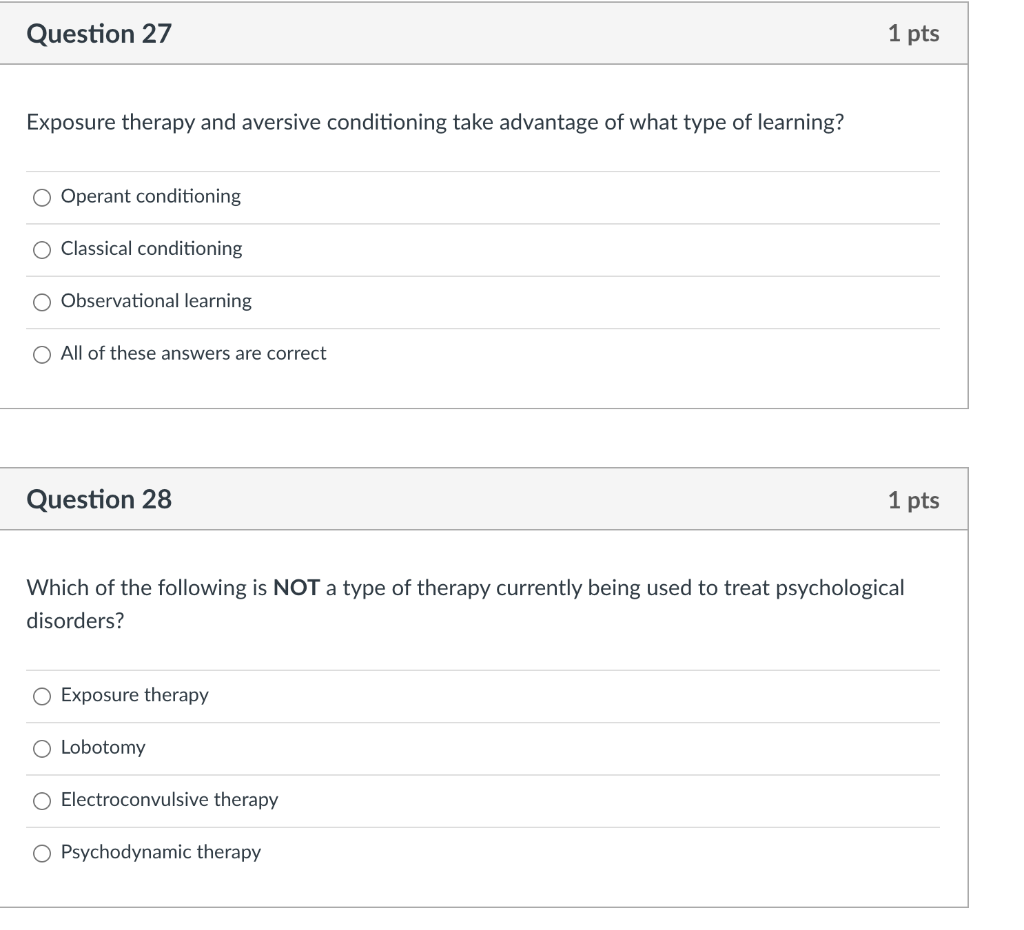
Task: Select Exposure therapy in Question 28
Action: tap(41, 695)
